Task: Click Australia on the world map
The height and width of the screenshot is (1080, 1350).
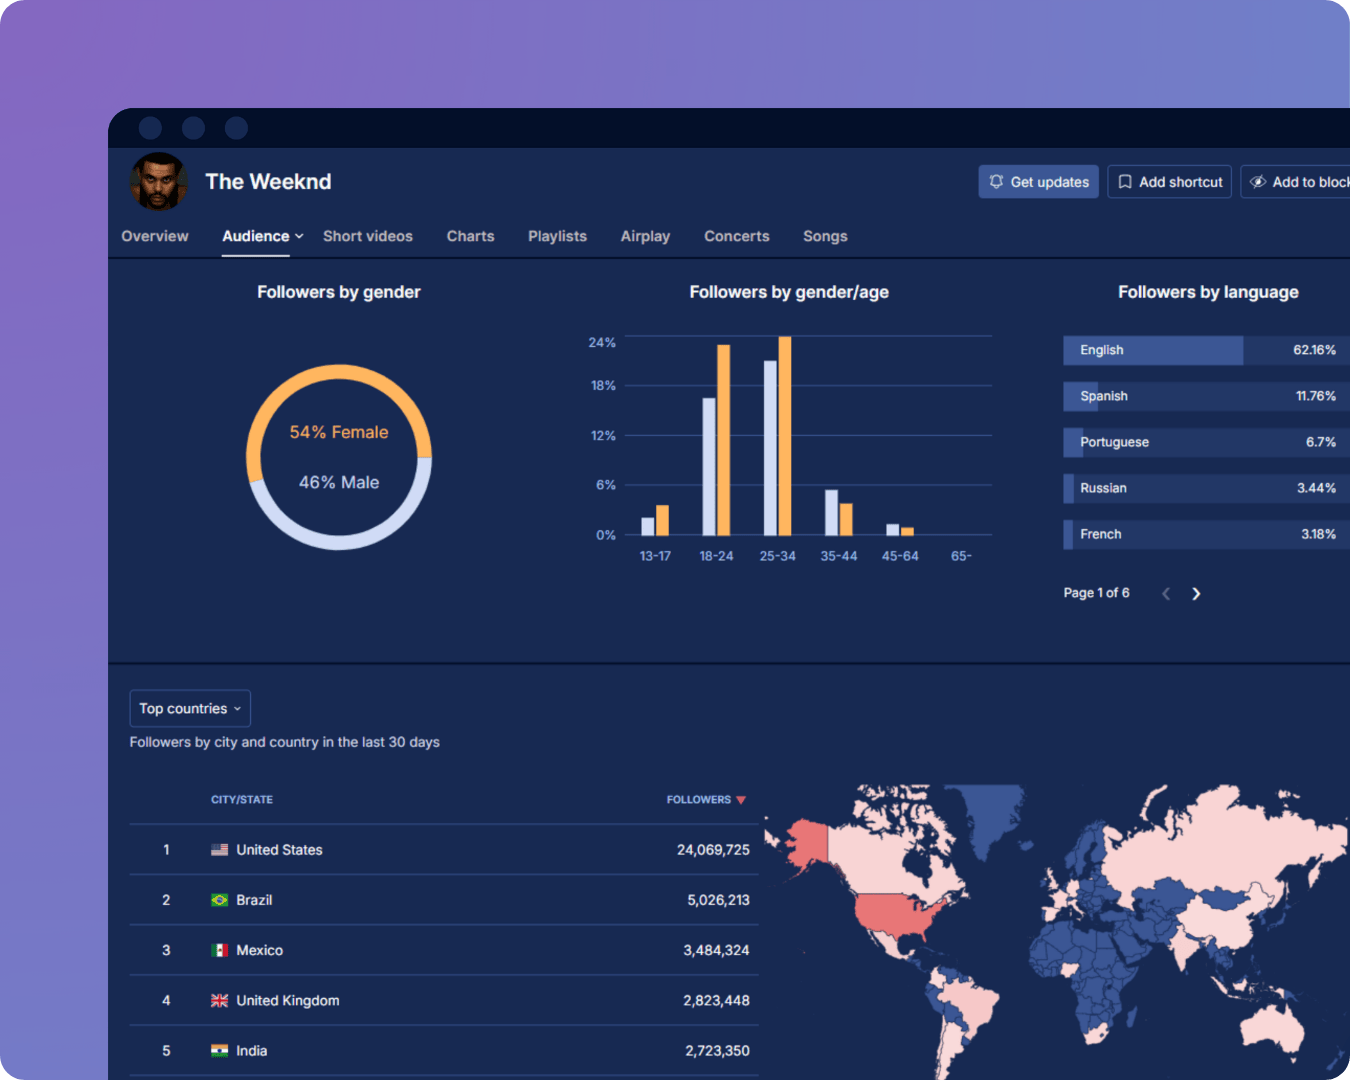Action: point(1272,1030)
